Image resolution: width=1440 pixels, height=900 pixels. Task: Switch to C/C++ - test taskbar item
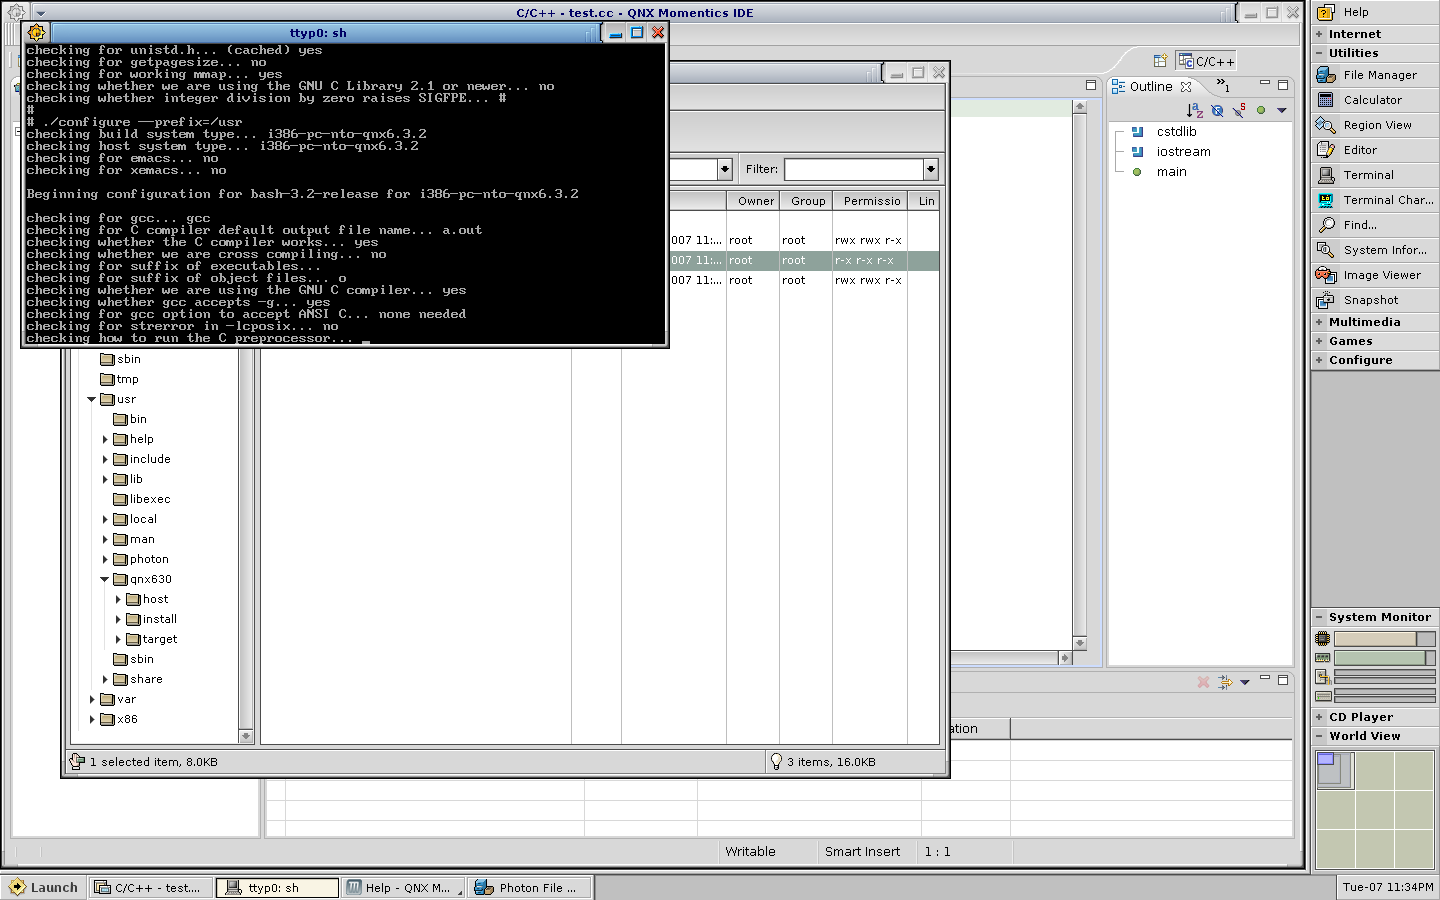pos(151,887)
